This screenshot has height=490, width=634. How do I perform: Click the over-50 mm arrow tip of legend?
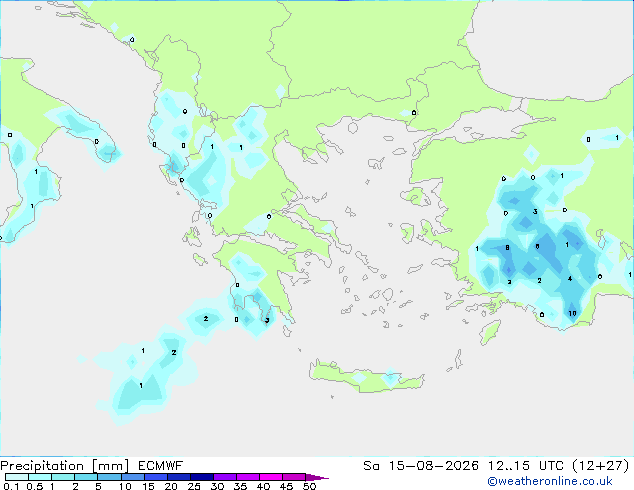[x=317, y=477]
